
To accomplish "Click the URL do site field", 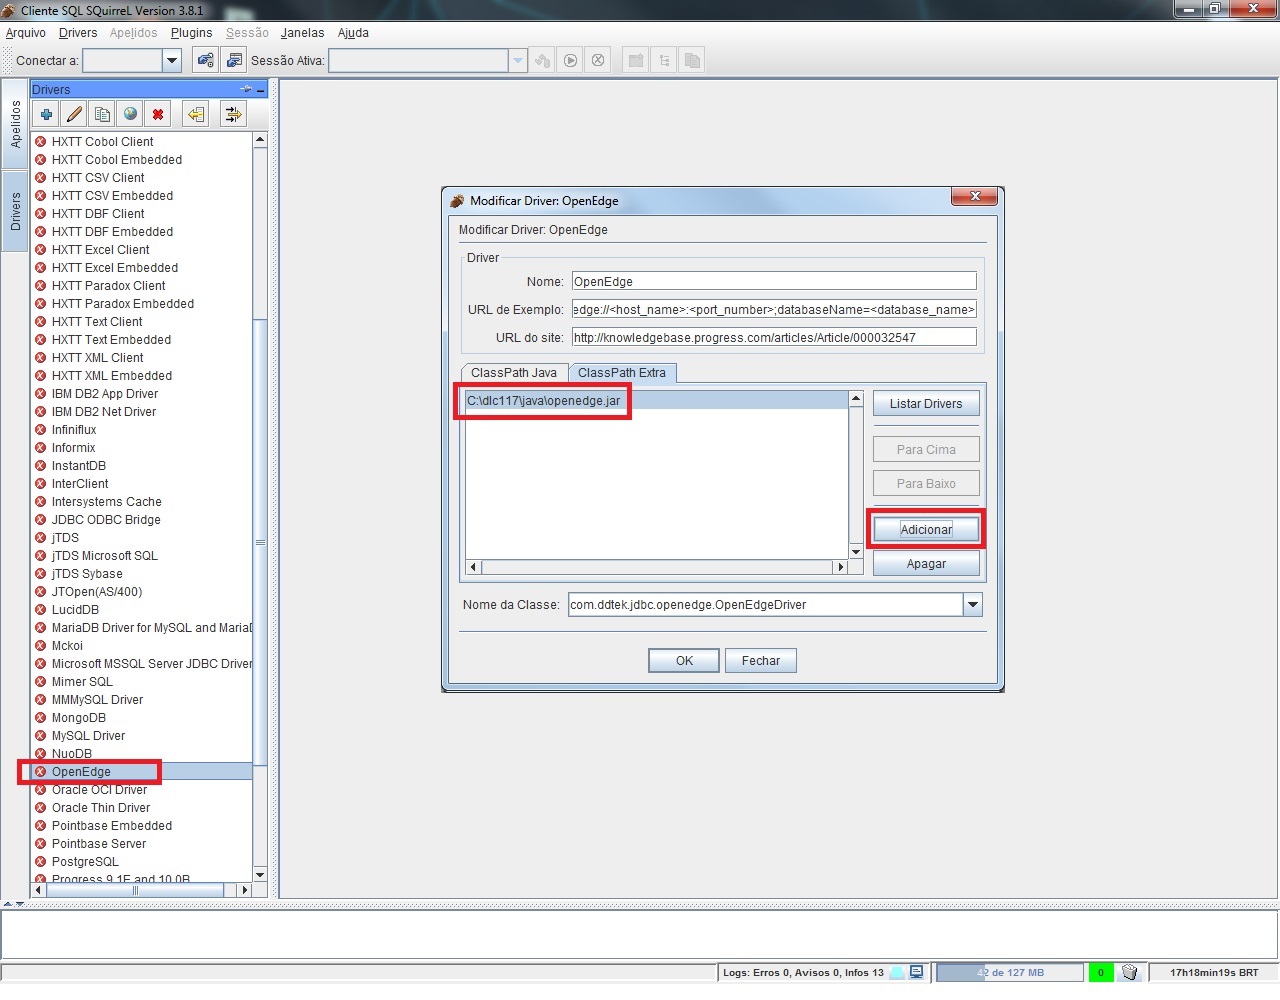I will click(x=774, y=337).
